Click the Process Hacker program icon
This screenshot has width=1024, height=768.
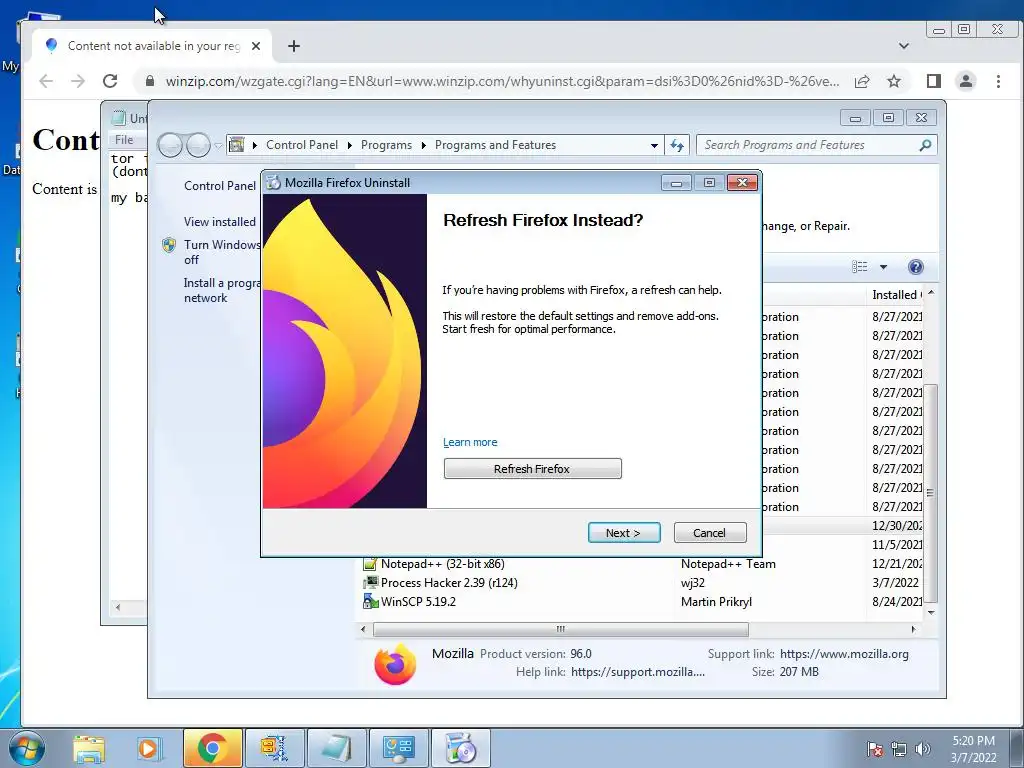pyautogui.click(x=370, y=583)
